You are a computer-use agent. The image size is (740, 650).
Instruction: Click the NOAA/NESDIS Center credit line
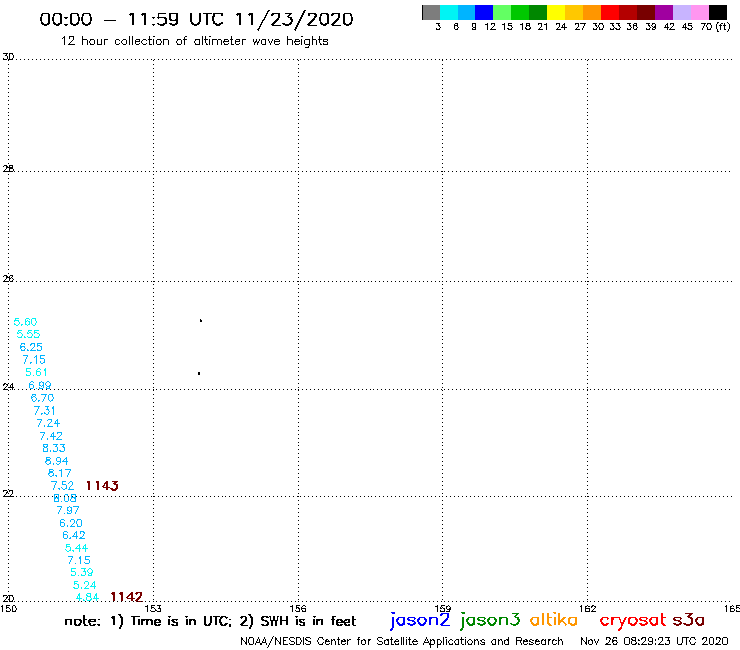click(402, 641)
